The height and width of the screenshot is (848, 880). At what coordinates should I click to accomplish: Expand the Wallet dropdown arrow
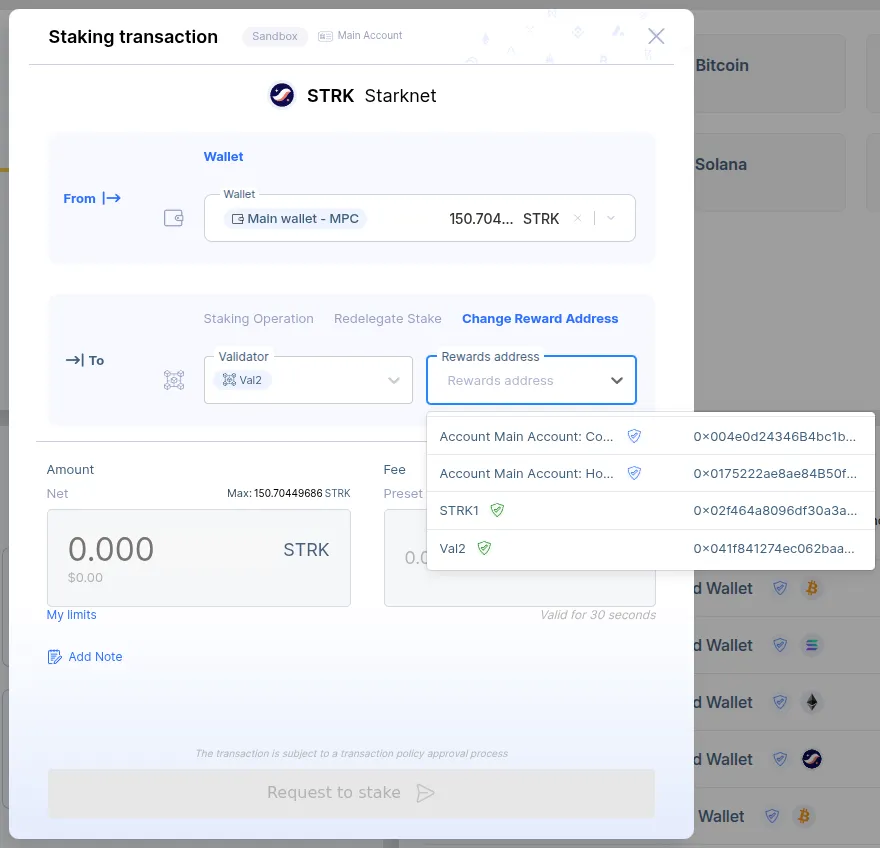[x=611, y=218]
